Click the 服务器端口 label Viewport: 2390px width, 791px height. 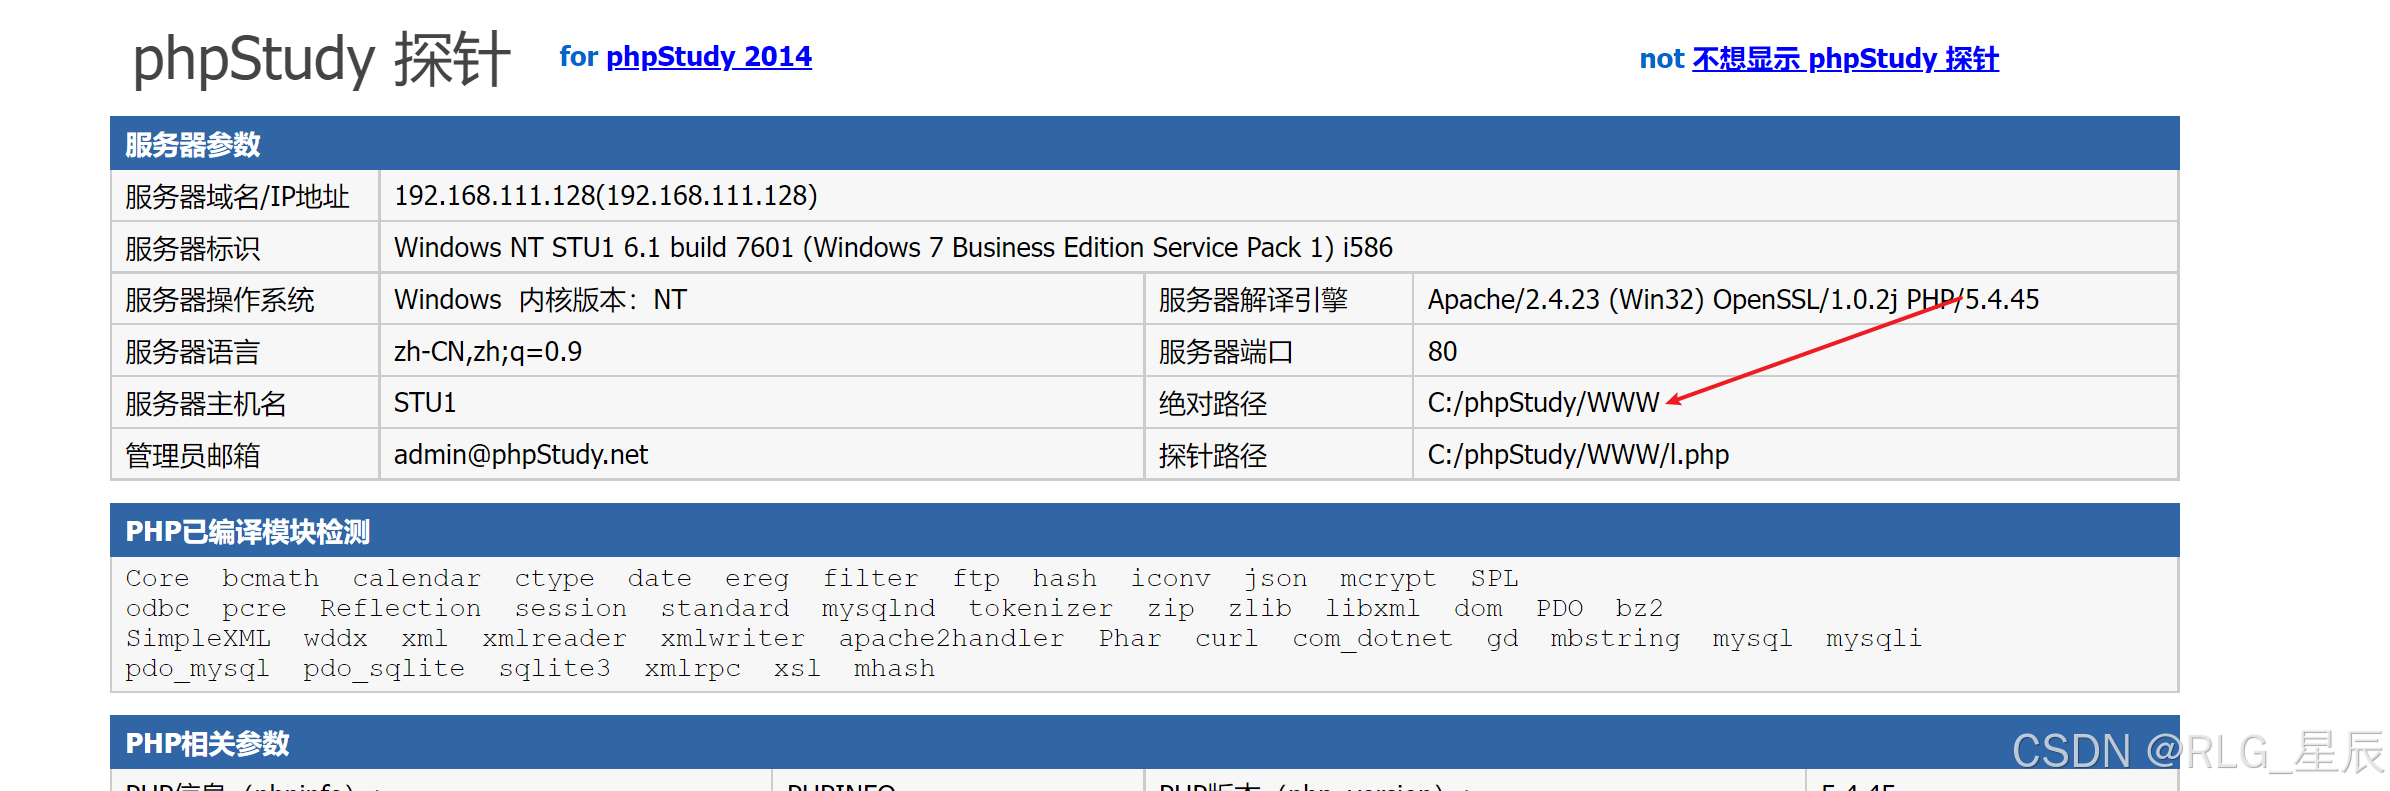pos(1226,352)
